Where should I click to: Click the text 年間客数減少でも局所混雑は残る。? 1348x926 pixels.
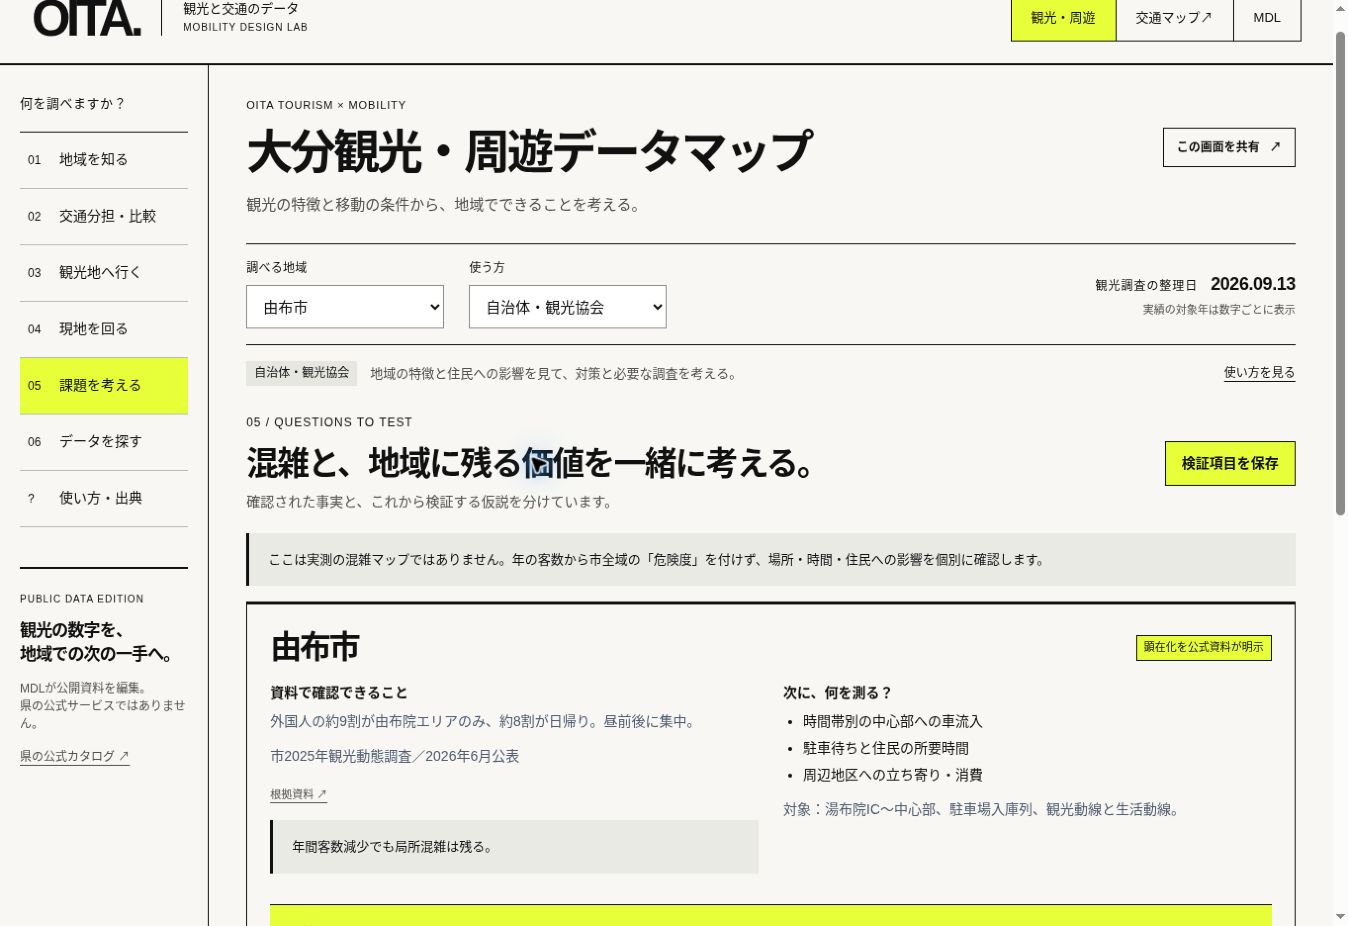[392, 847]
